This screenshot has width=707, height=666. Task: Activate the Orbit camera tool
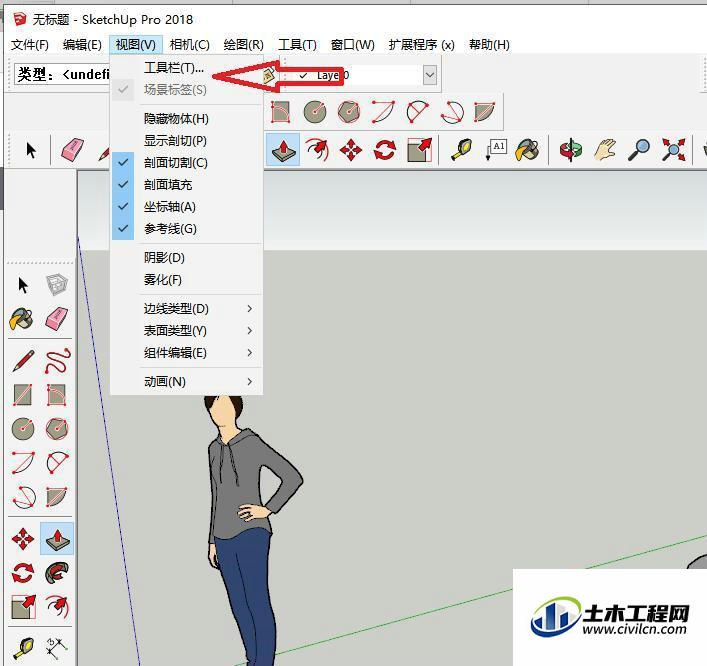(571, 150)
